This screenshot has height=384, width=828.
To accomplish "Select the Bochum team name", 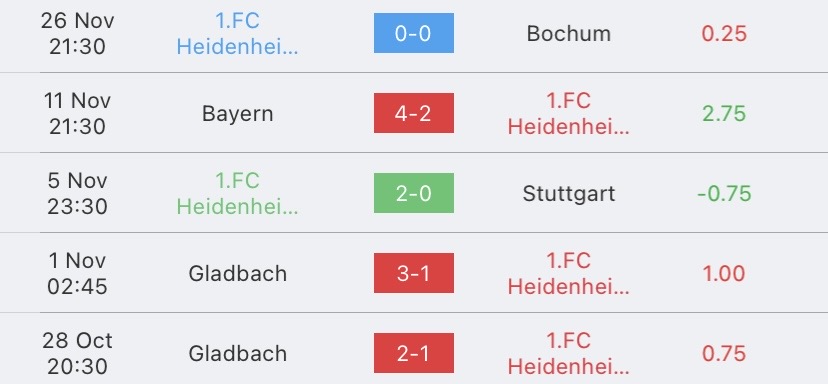I will 569,34.
